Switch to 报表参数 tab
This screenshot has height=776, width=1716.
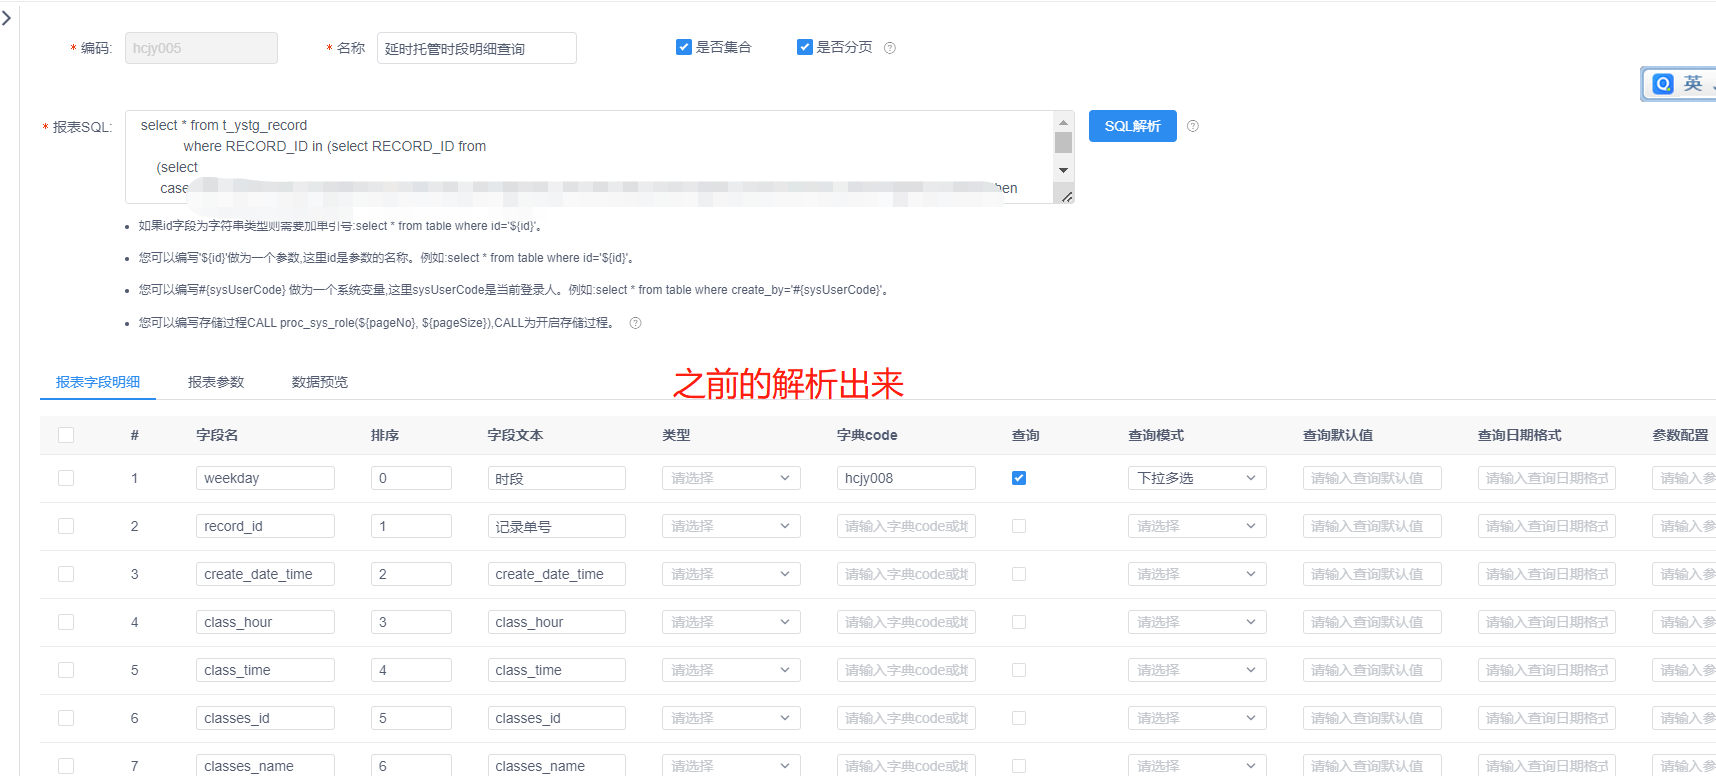click(x=216, y=382)
